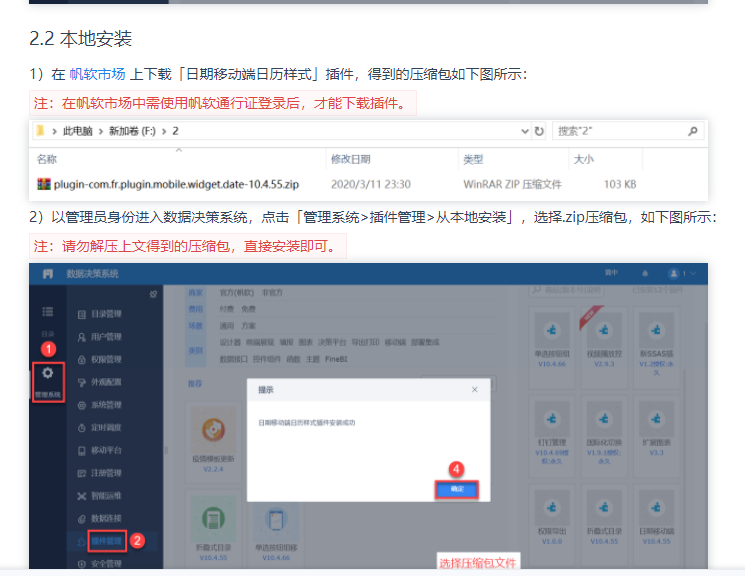Sort files by the 修改日期 column header
Viewport: 745px width, 576px height.
(351, 159)
